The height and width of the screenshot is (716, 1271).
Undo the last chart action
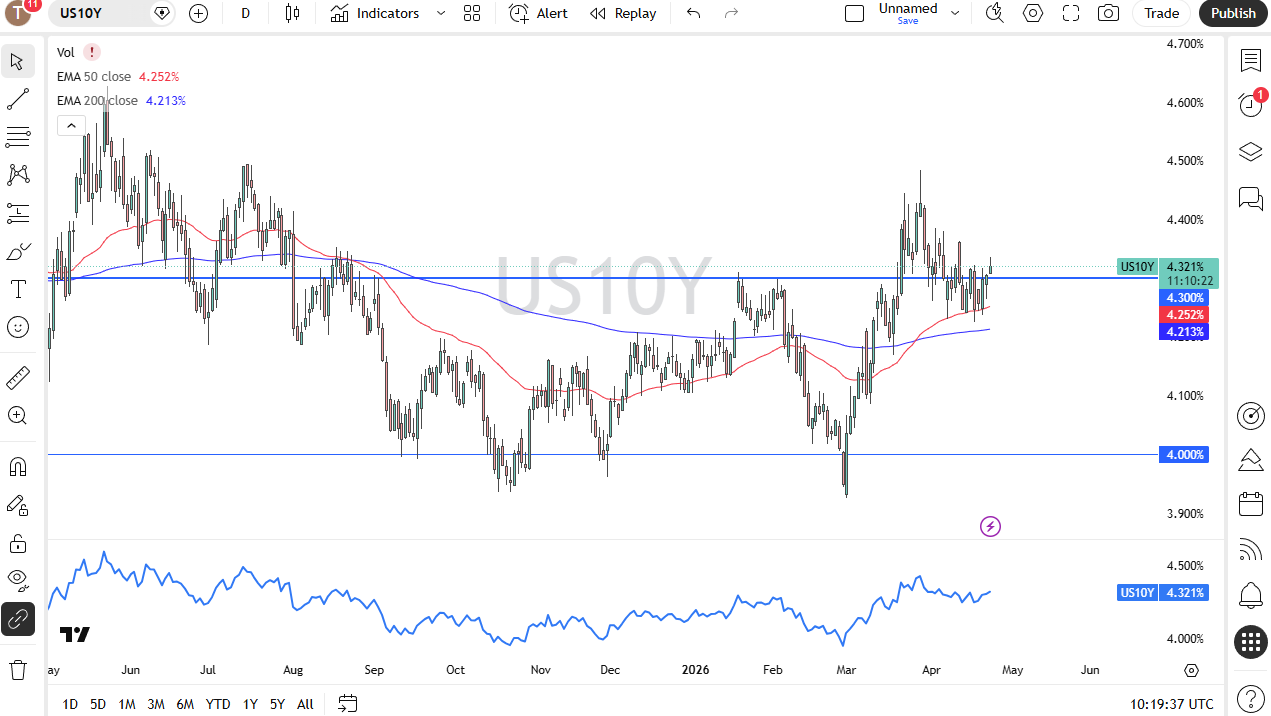tap(693, 13)
